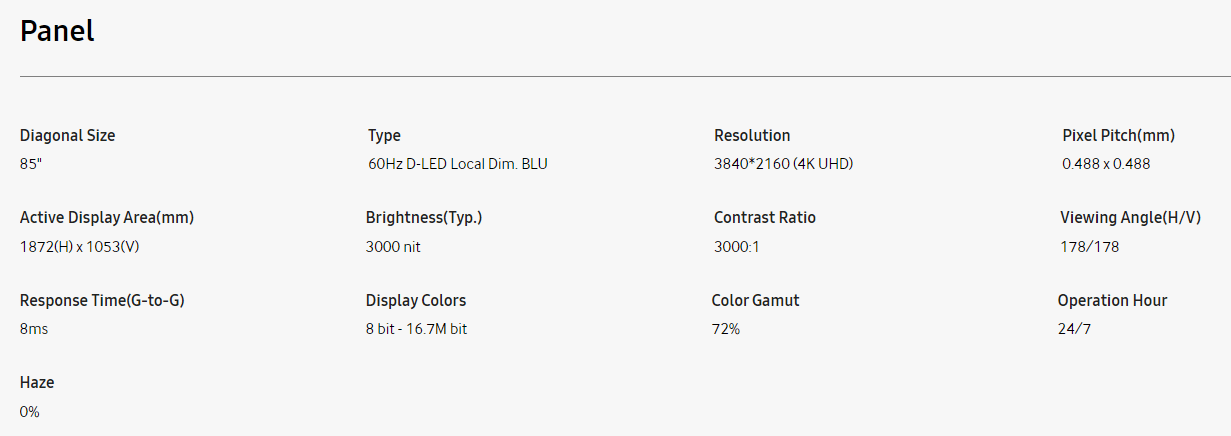Click the 60Hz D-LED Local Dim. BLU value
Viewport: 1231px width, 436px height.
[458, 164]
